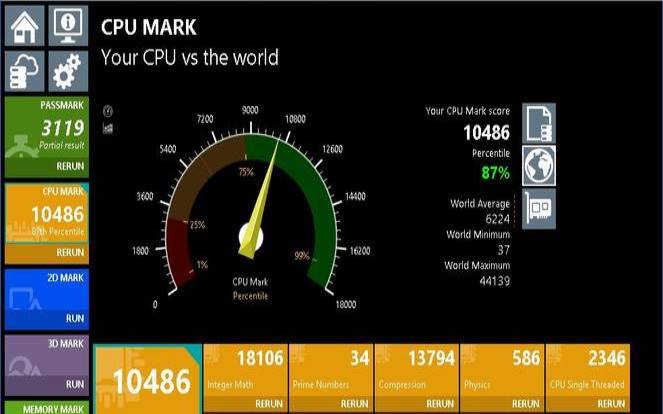Click the large 10486 summary tile
This screenshot has height=414, width=663.
(x=148, y=379)
